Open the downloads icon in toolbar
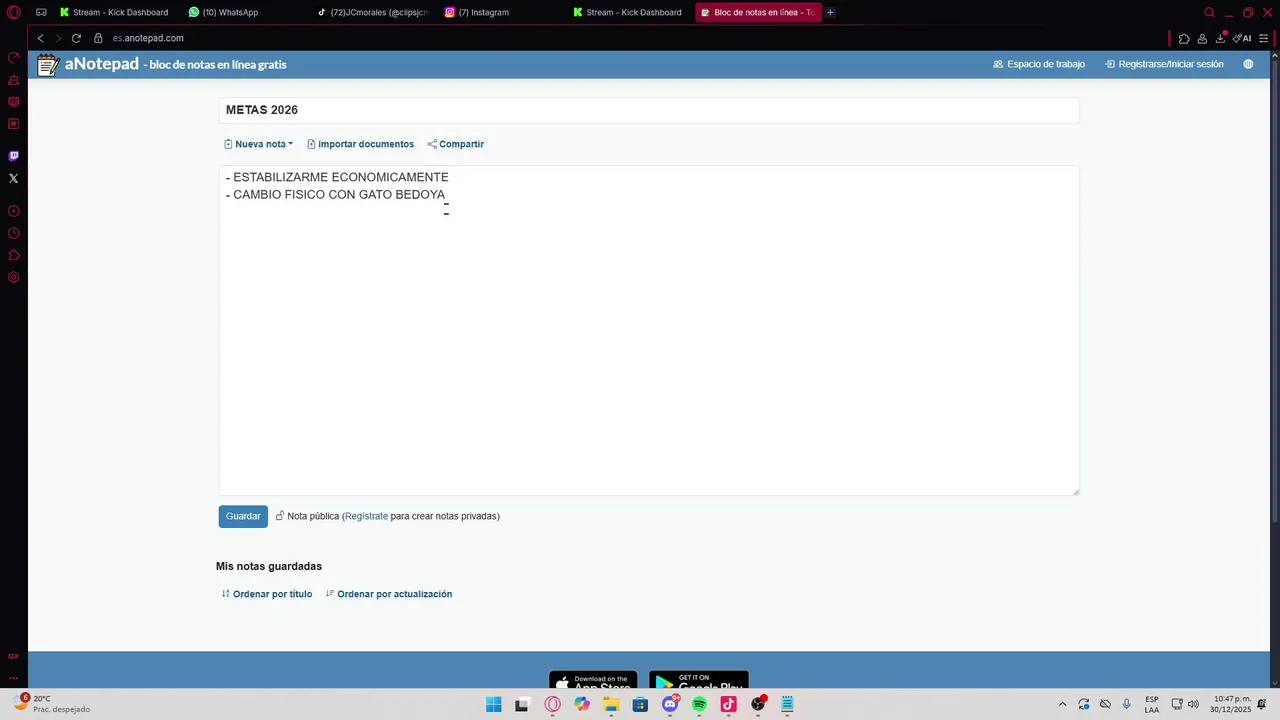This screenshot has width=1280, height=720. coord(1220,38)
